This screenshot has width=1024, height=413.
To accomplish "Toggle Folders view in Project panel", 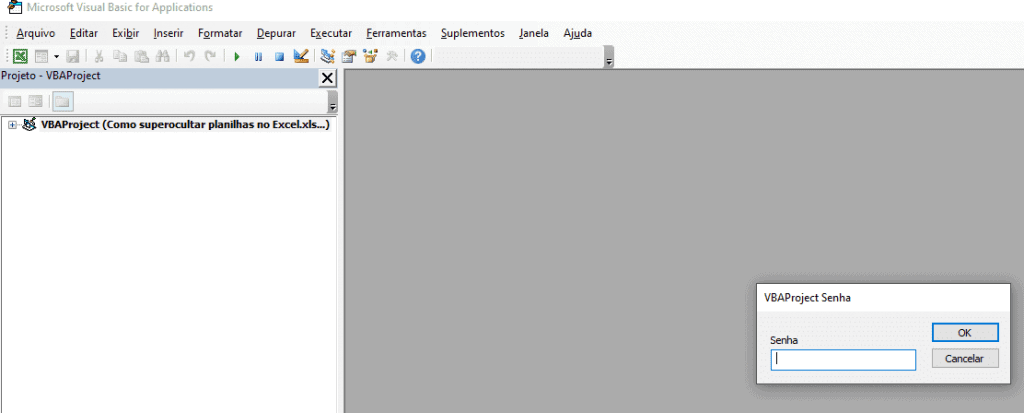I will click(63, 101).
